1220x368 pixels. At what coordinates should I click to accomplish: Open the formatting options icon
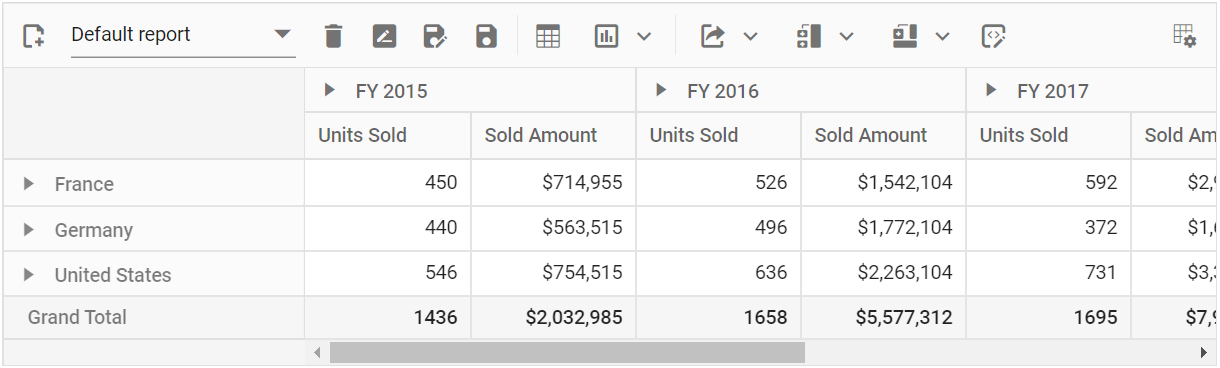993,37
